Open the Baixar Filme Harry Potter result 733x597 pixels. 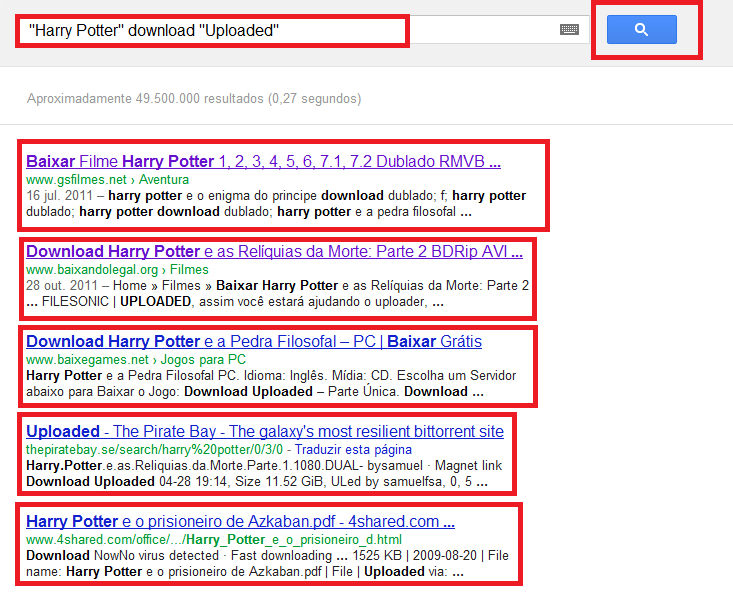263,161
